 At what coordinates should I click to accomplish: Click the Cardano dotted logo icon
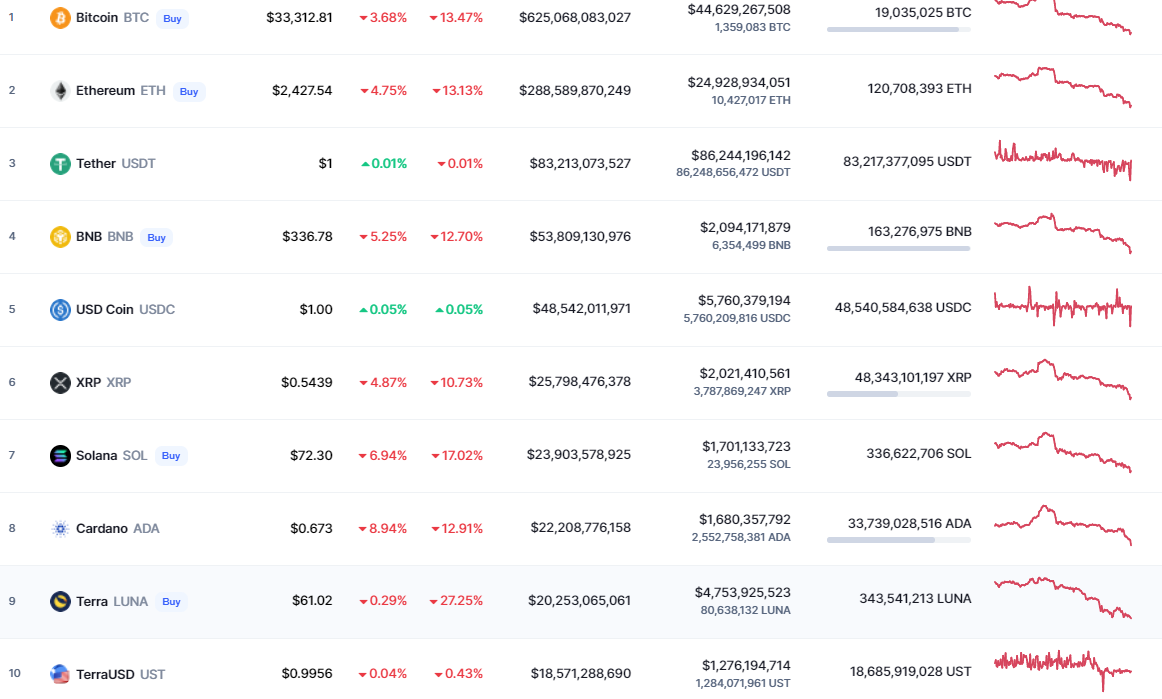(60, 529)
